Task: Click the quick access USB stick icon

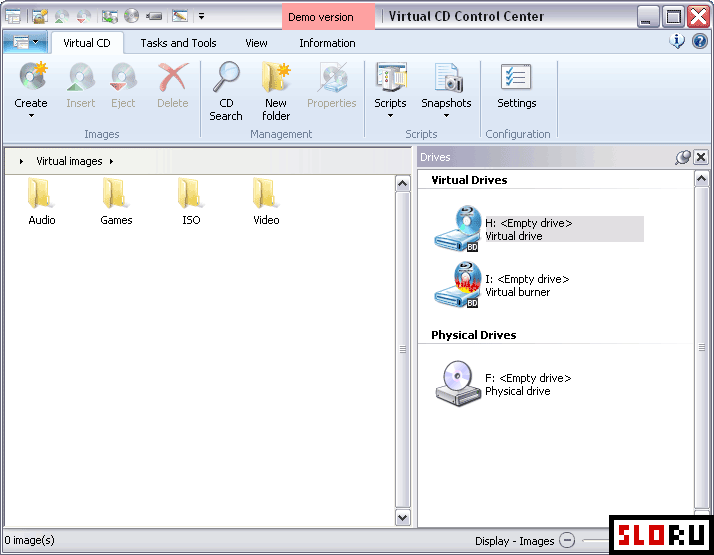Action: point(154,16)
